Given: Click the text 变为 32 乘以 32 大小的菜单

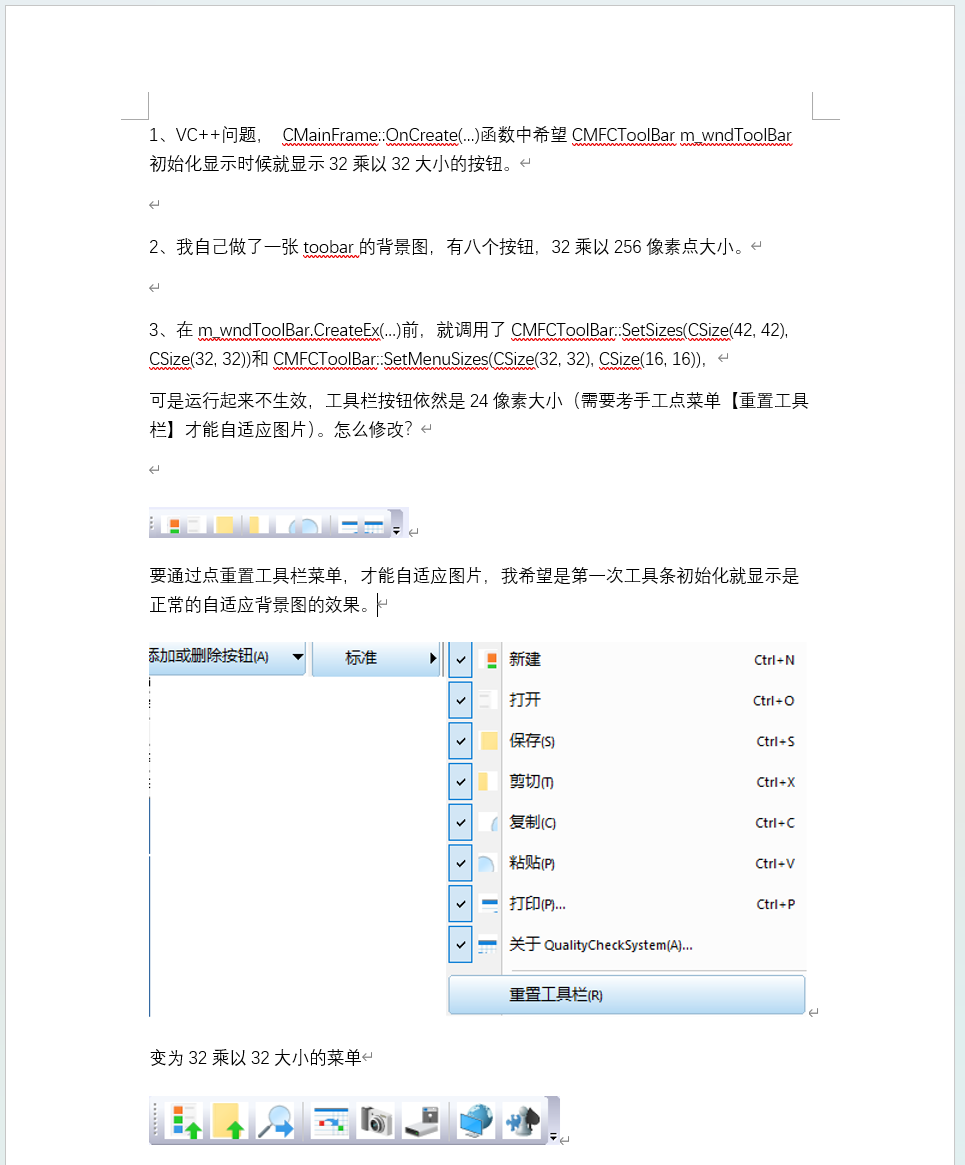Looking at the screenshot, I should click(x=256, y=1057).
